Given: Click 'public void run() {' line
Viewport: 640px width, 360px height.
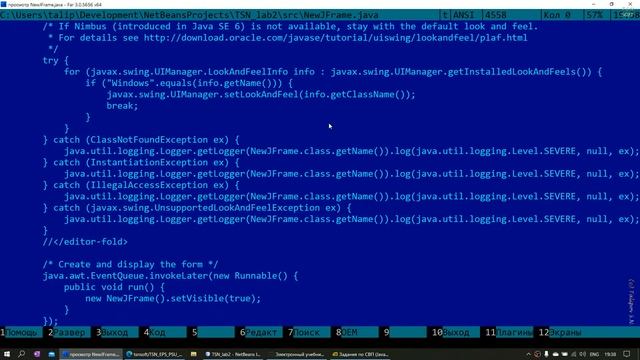Looking at the screenshot, I should pos(114,287).
